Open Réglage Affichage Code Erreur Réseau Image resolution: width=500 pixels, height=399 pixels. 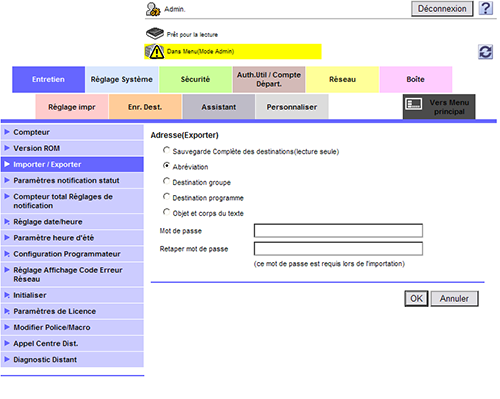tap(72, 274)
